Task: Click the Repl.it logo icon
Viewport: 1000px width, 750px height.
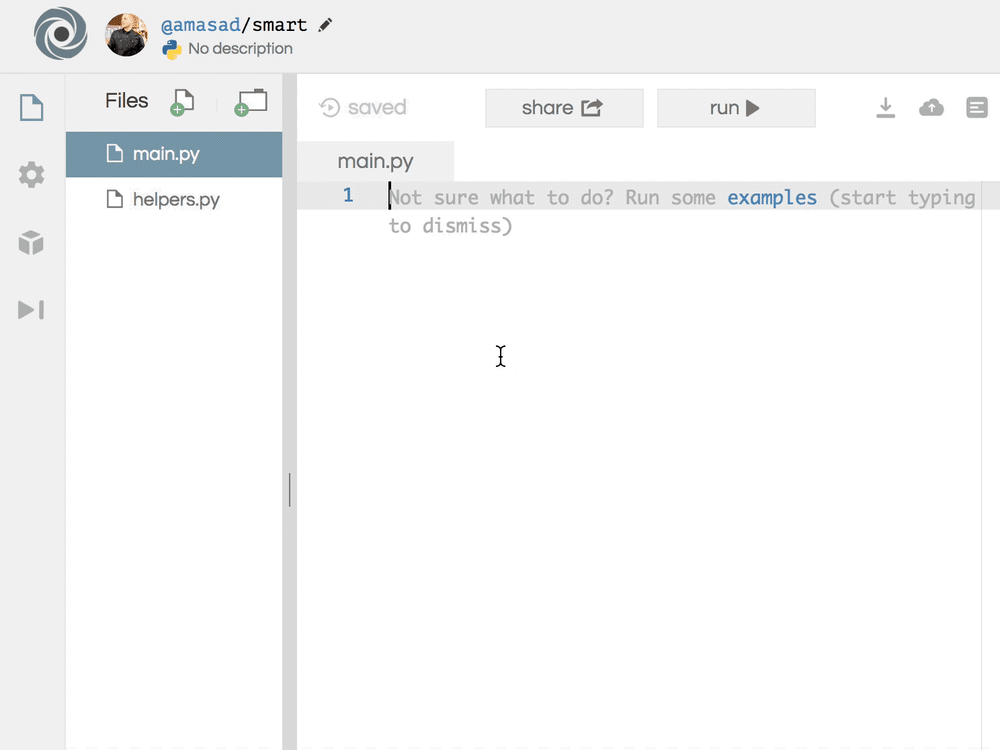Action: (x=60, y=35)
